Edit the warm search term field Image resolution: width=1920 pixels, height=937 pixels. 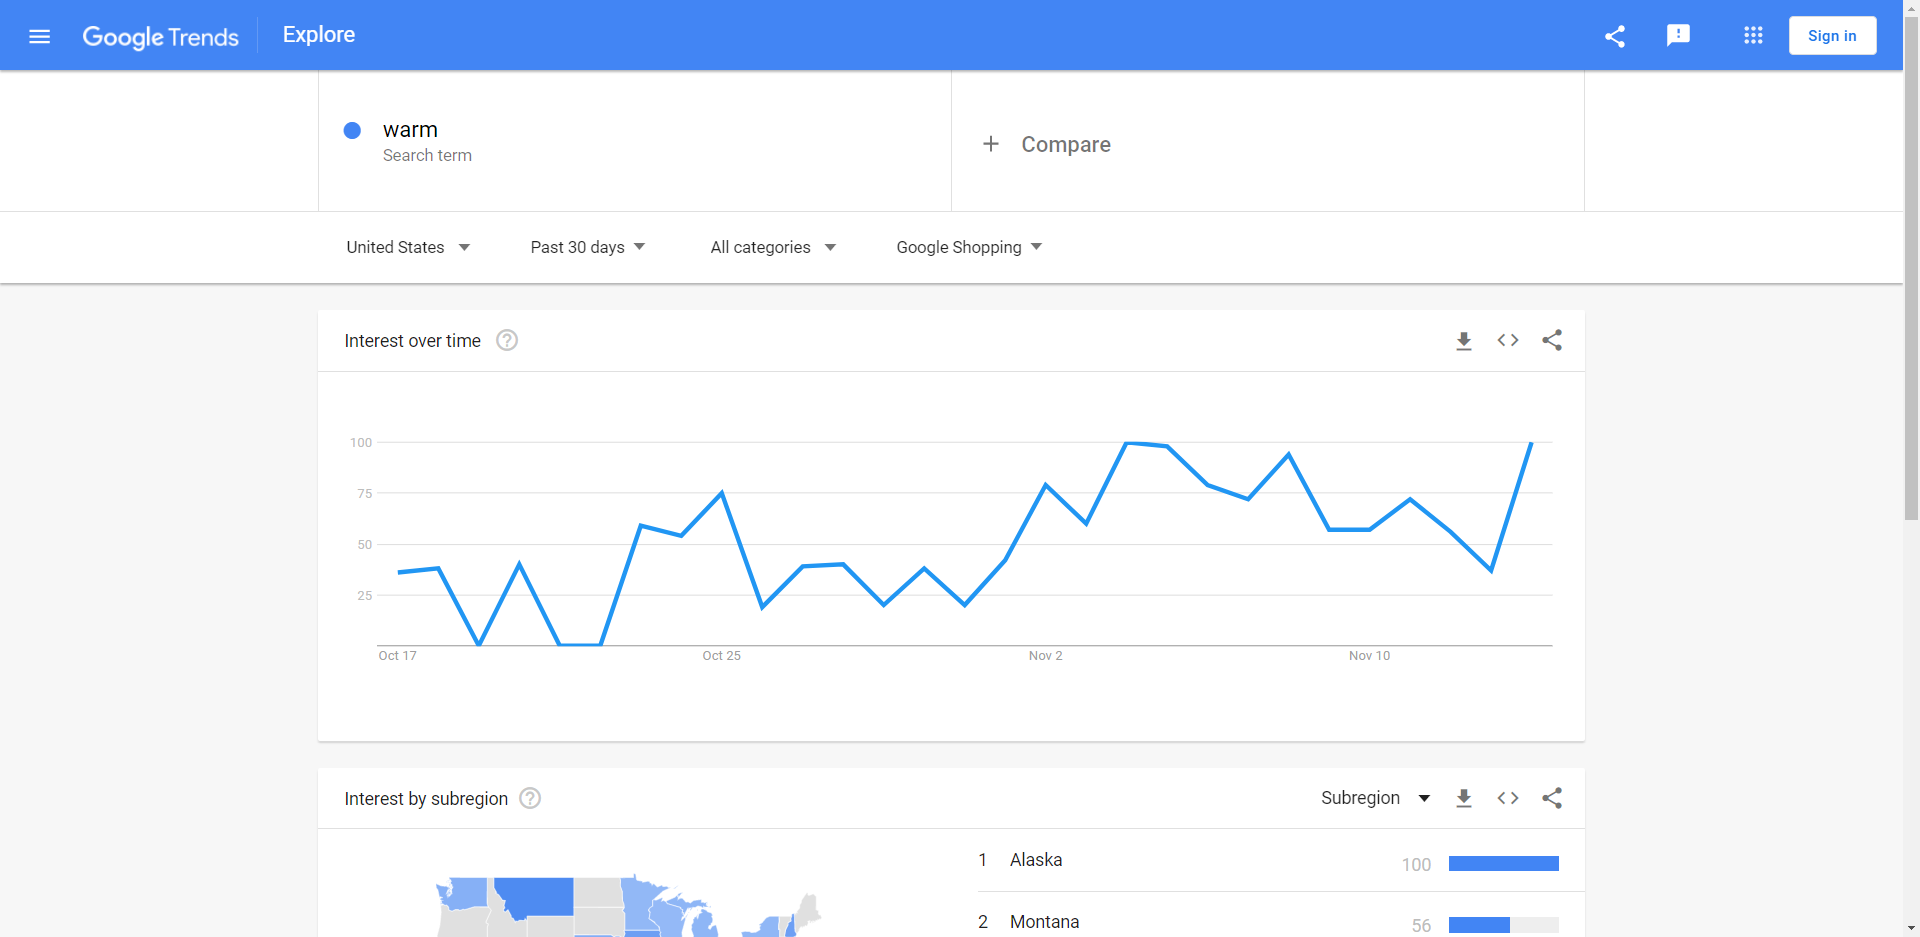coord(411,131)
